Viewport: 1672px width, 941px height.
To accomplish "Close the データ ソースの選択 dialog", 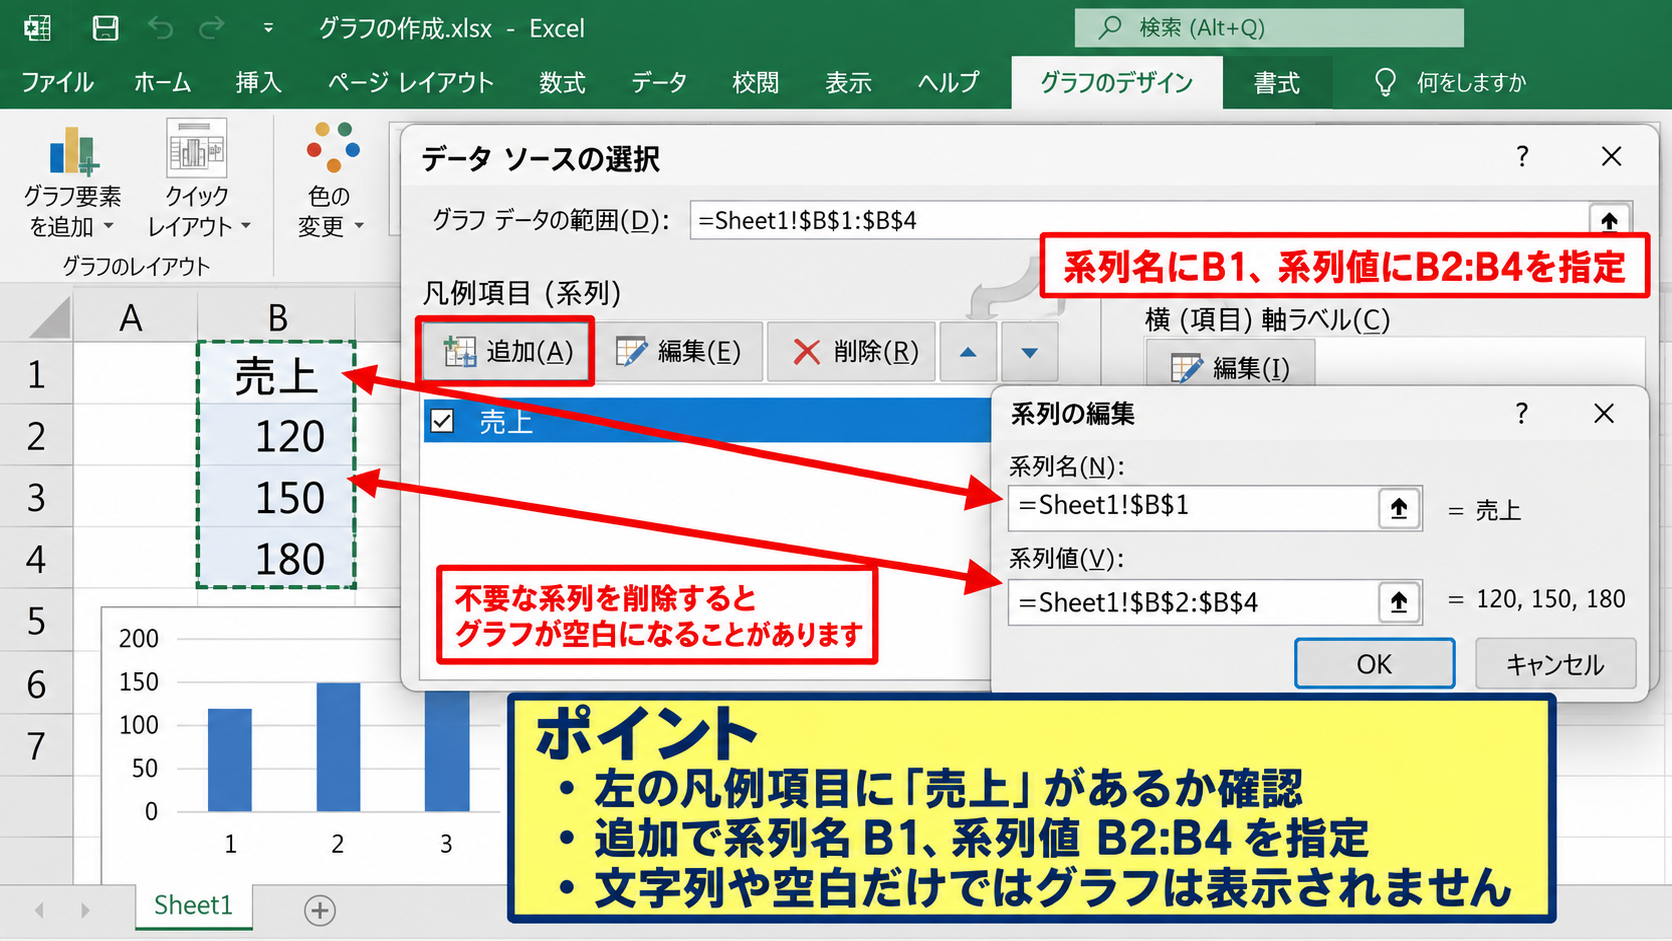I will tap(1611, 157).
